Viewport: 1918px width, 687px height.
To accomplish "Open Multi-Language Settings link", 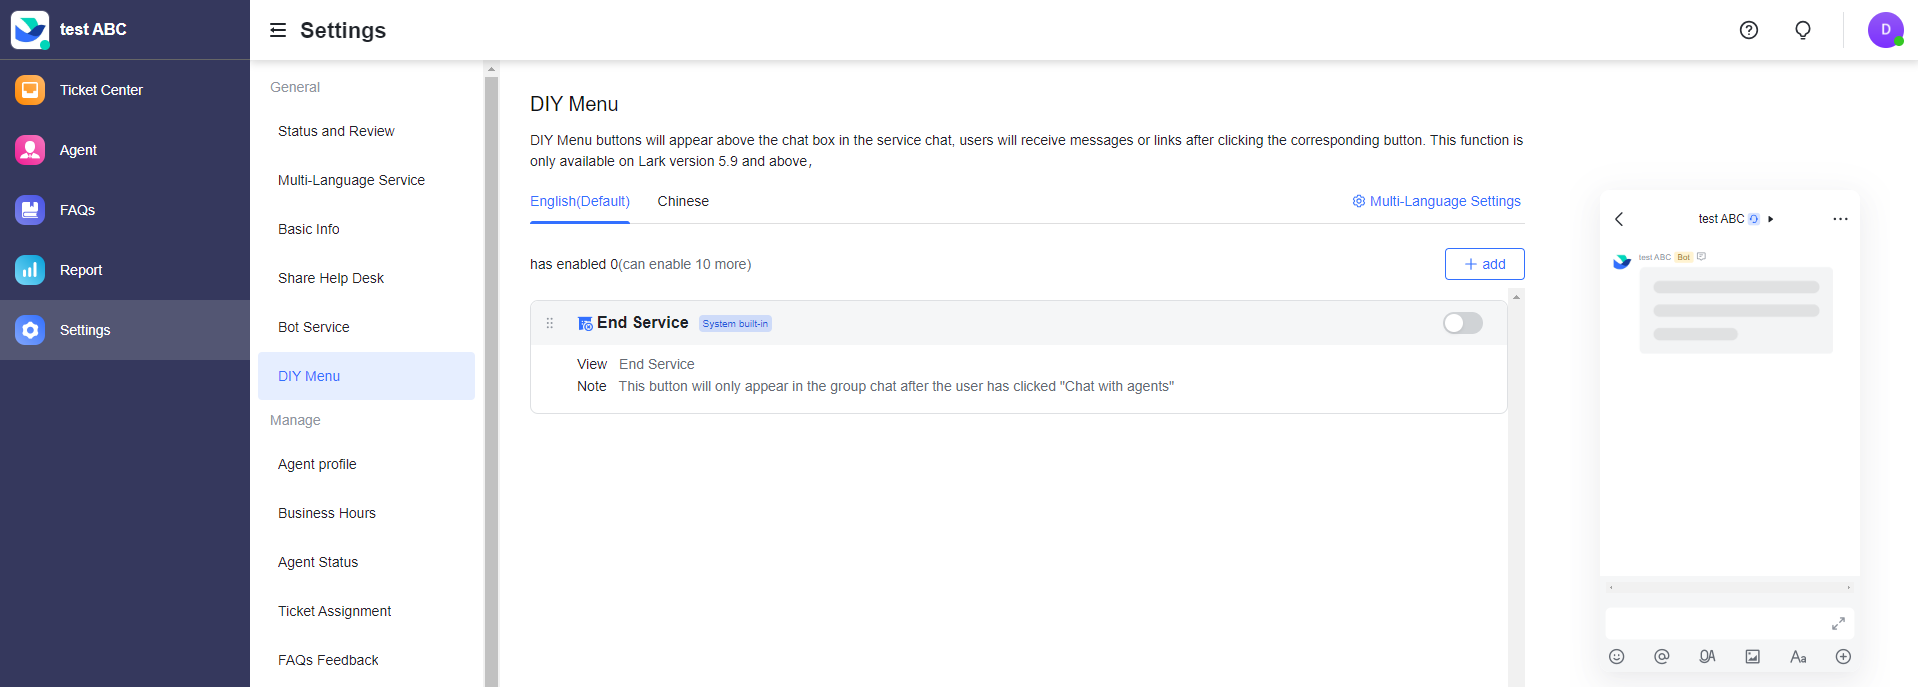I will click(x=1436, y=201).
